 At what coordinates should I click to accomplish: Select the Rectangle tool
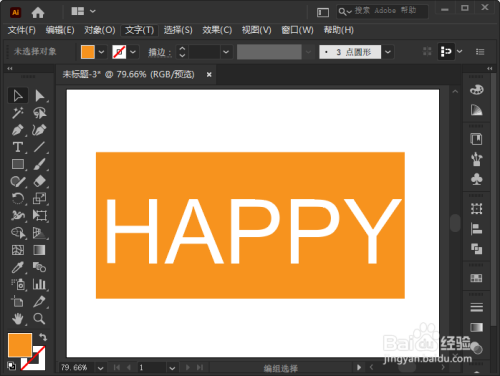[x=18, y=164]
